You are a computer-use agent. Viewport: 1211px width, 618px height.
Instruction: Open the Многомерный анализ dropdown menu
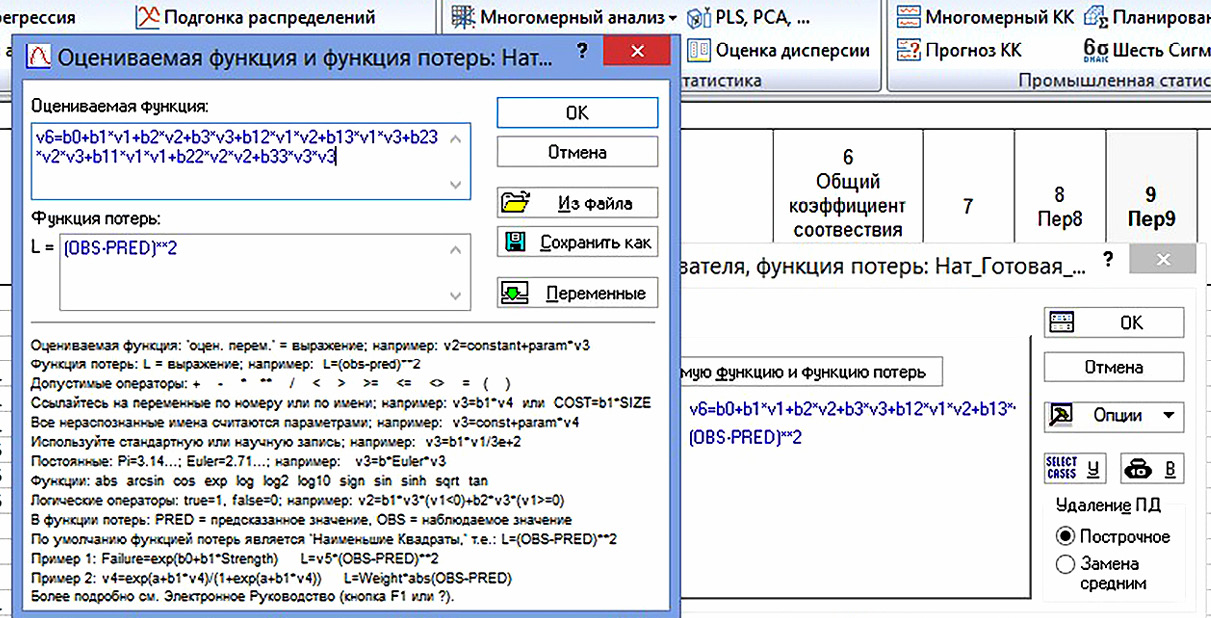pos(566,17)
